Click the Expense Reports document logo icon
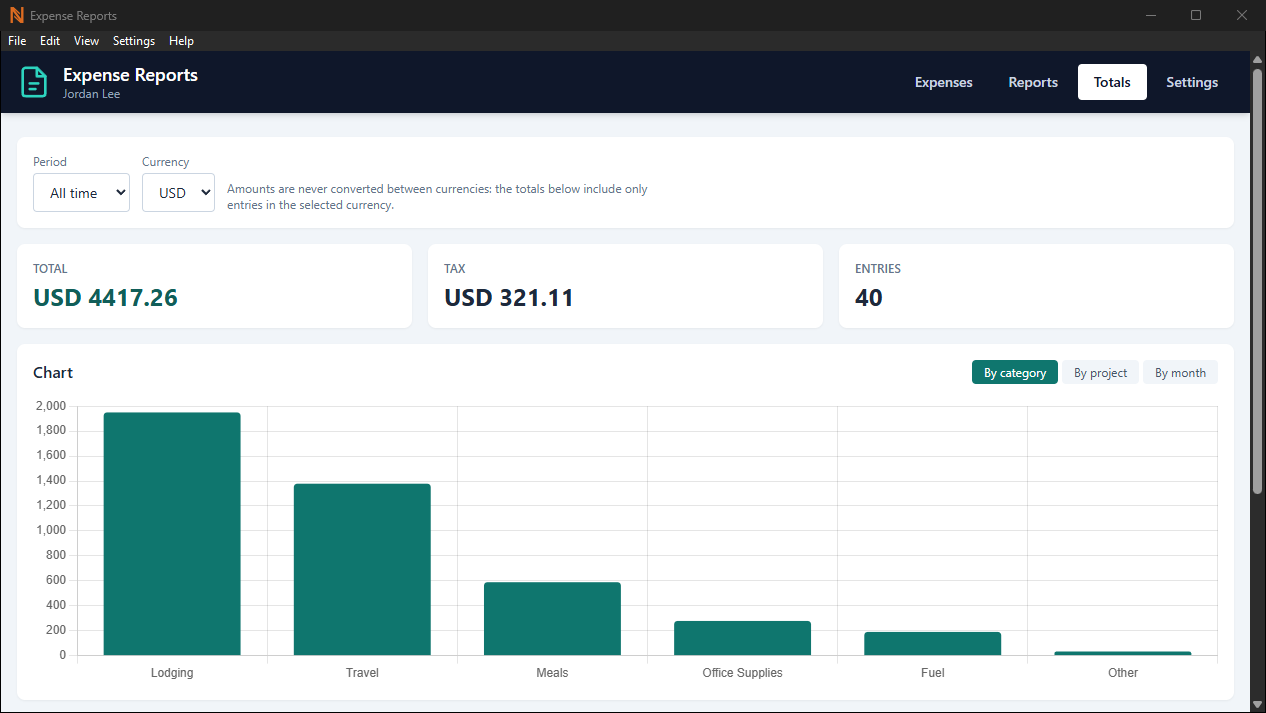Screen dimensions: 1266x713 34,82
